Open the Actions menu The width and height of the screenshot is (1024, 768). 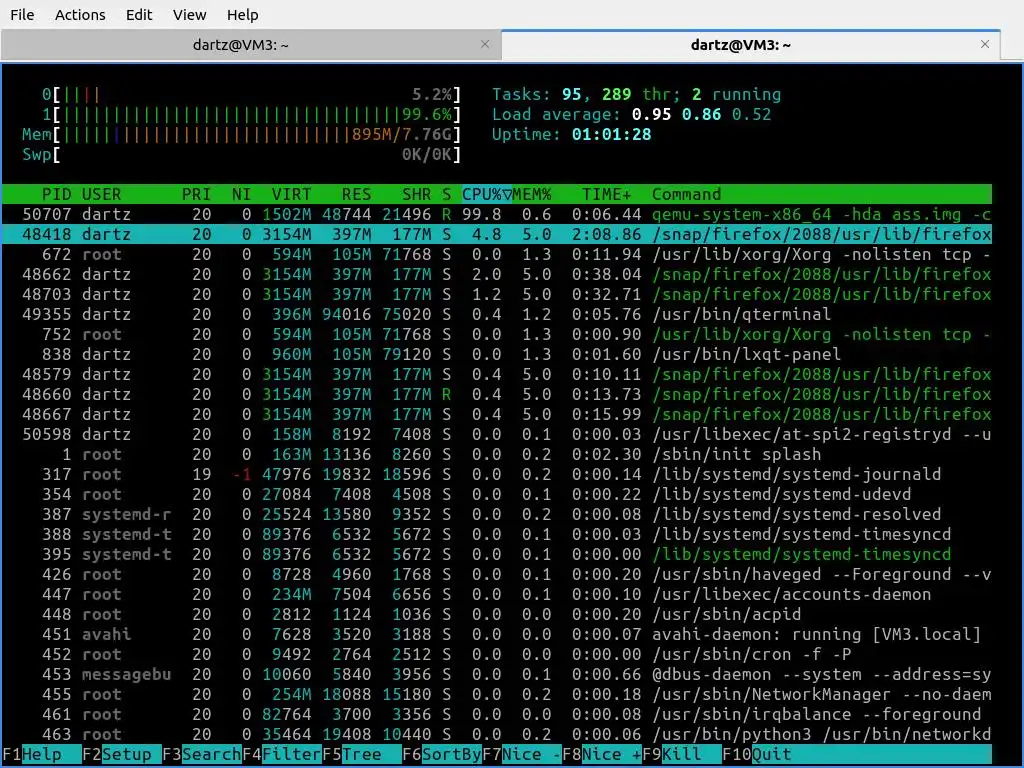80,14
